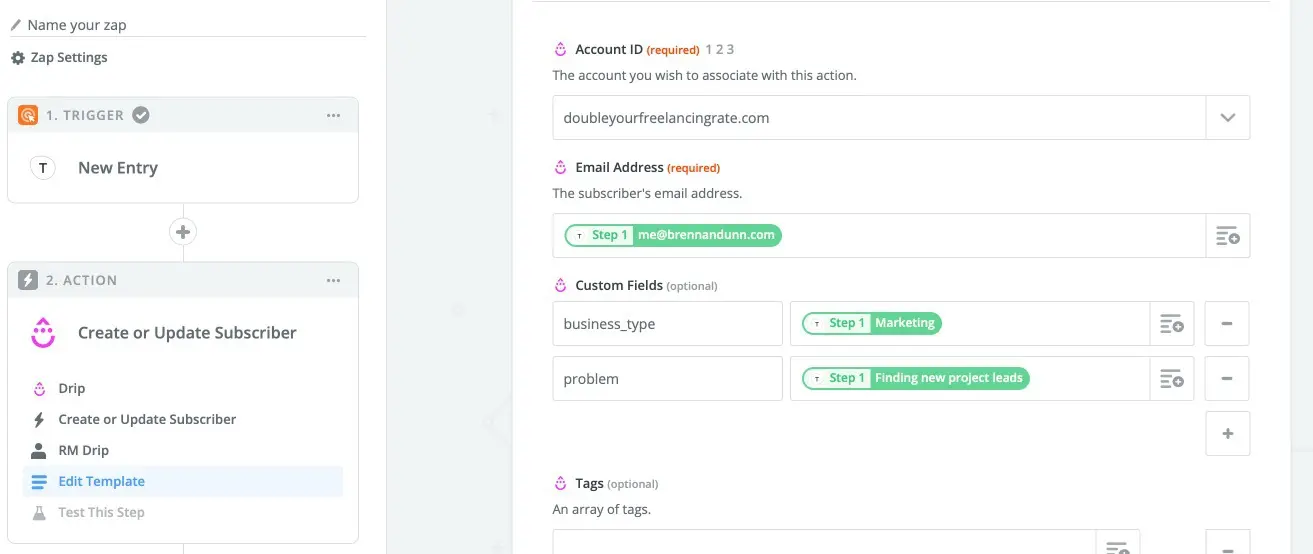Click the trigger step checkmark icon
This screenshot has width=1313, height=554.
pyautogui.click(x=141, y=115)
